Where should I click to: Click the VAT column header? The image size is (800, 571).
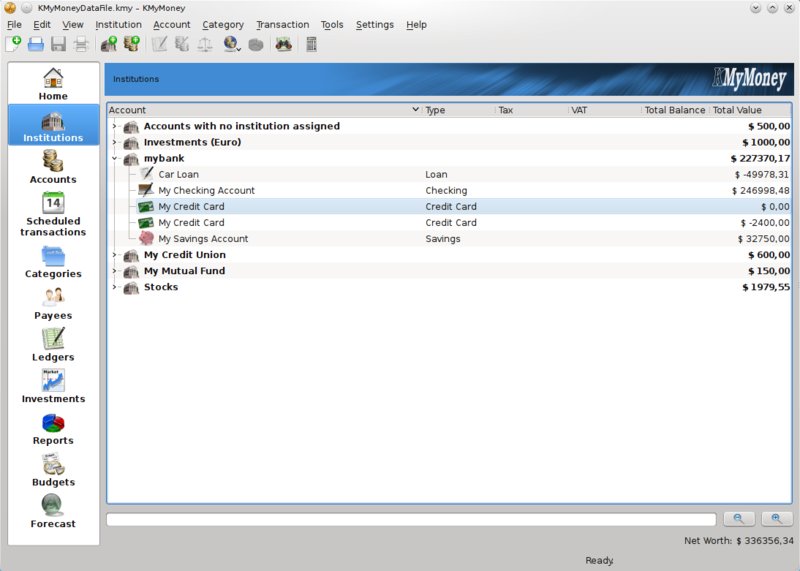click(x=604, y=110)
